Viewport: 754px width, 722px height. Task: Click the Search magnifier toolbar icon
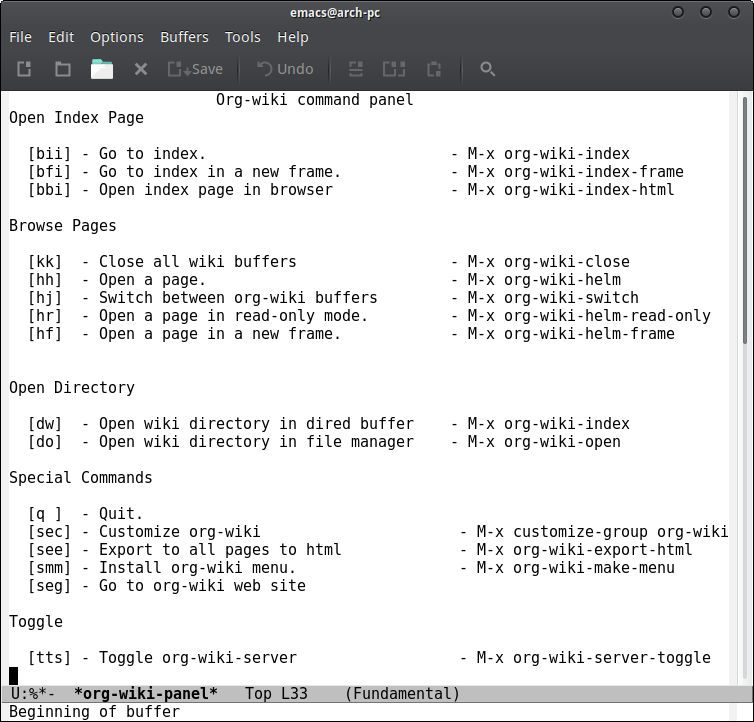pyautogui.click(x=488, y=69)
